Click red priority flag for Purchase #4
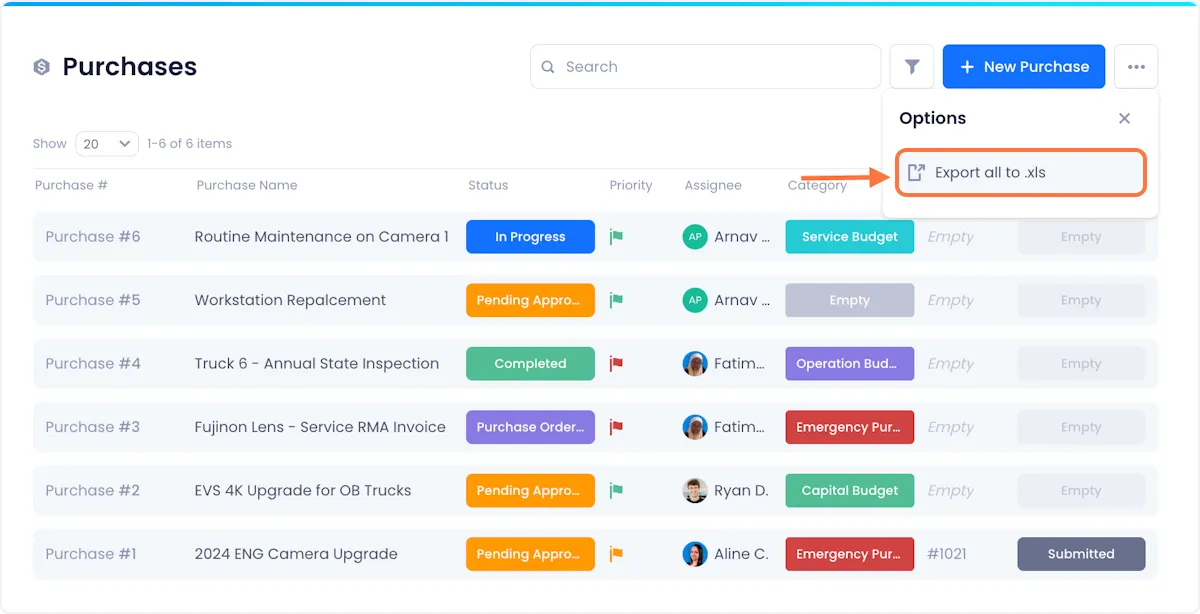This screenshot has width=1200, height=614. tap(617, 364)
